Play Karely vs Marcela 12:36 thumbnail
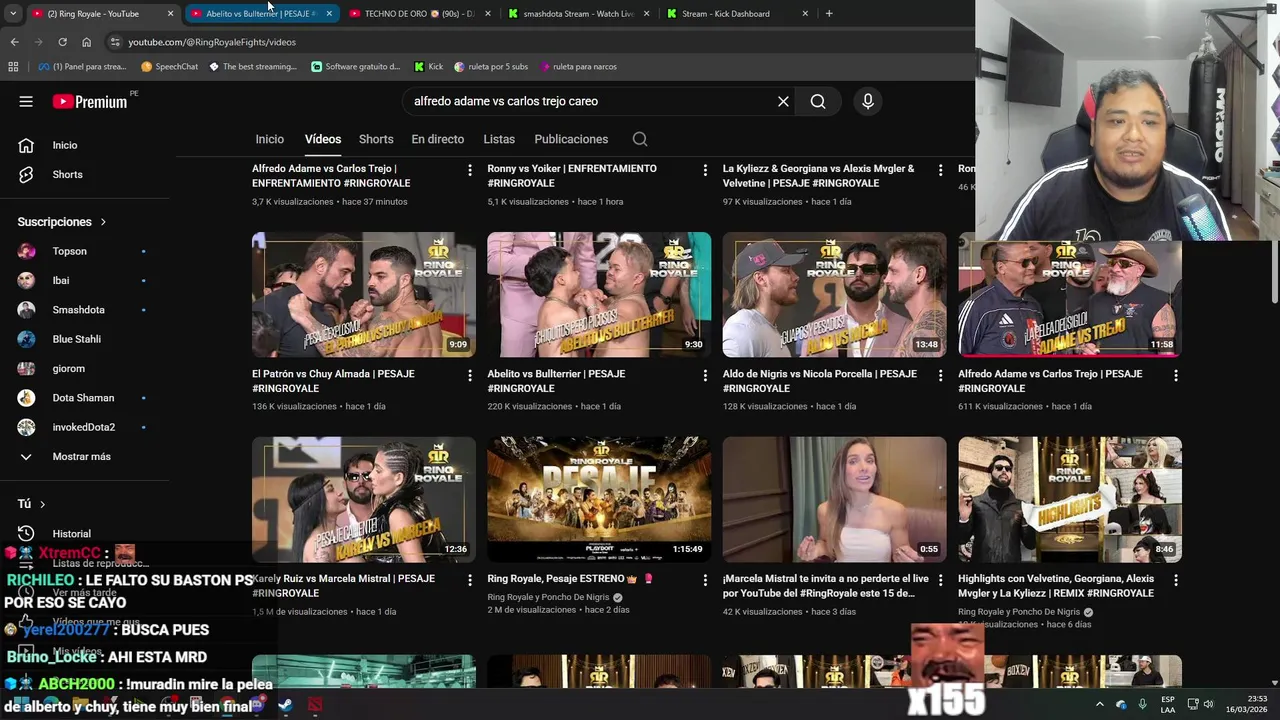The width and height of the screenshot is (1280, 720). pyautogui.click(x=364, y=499)
